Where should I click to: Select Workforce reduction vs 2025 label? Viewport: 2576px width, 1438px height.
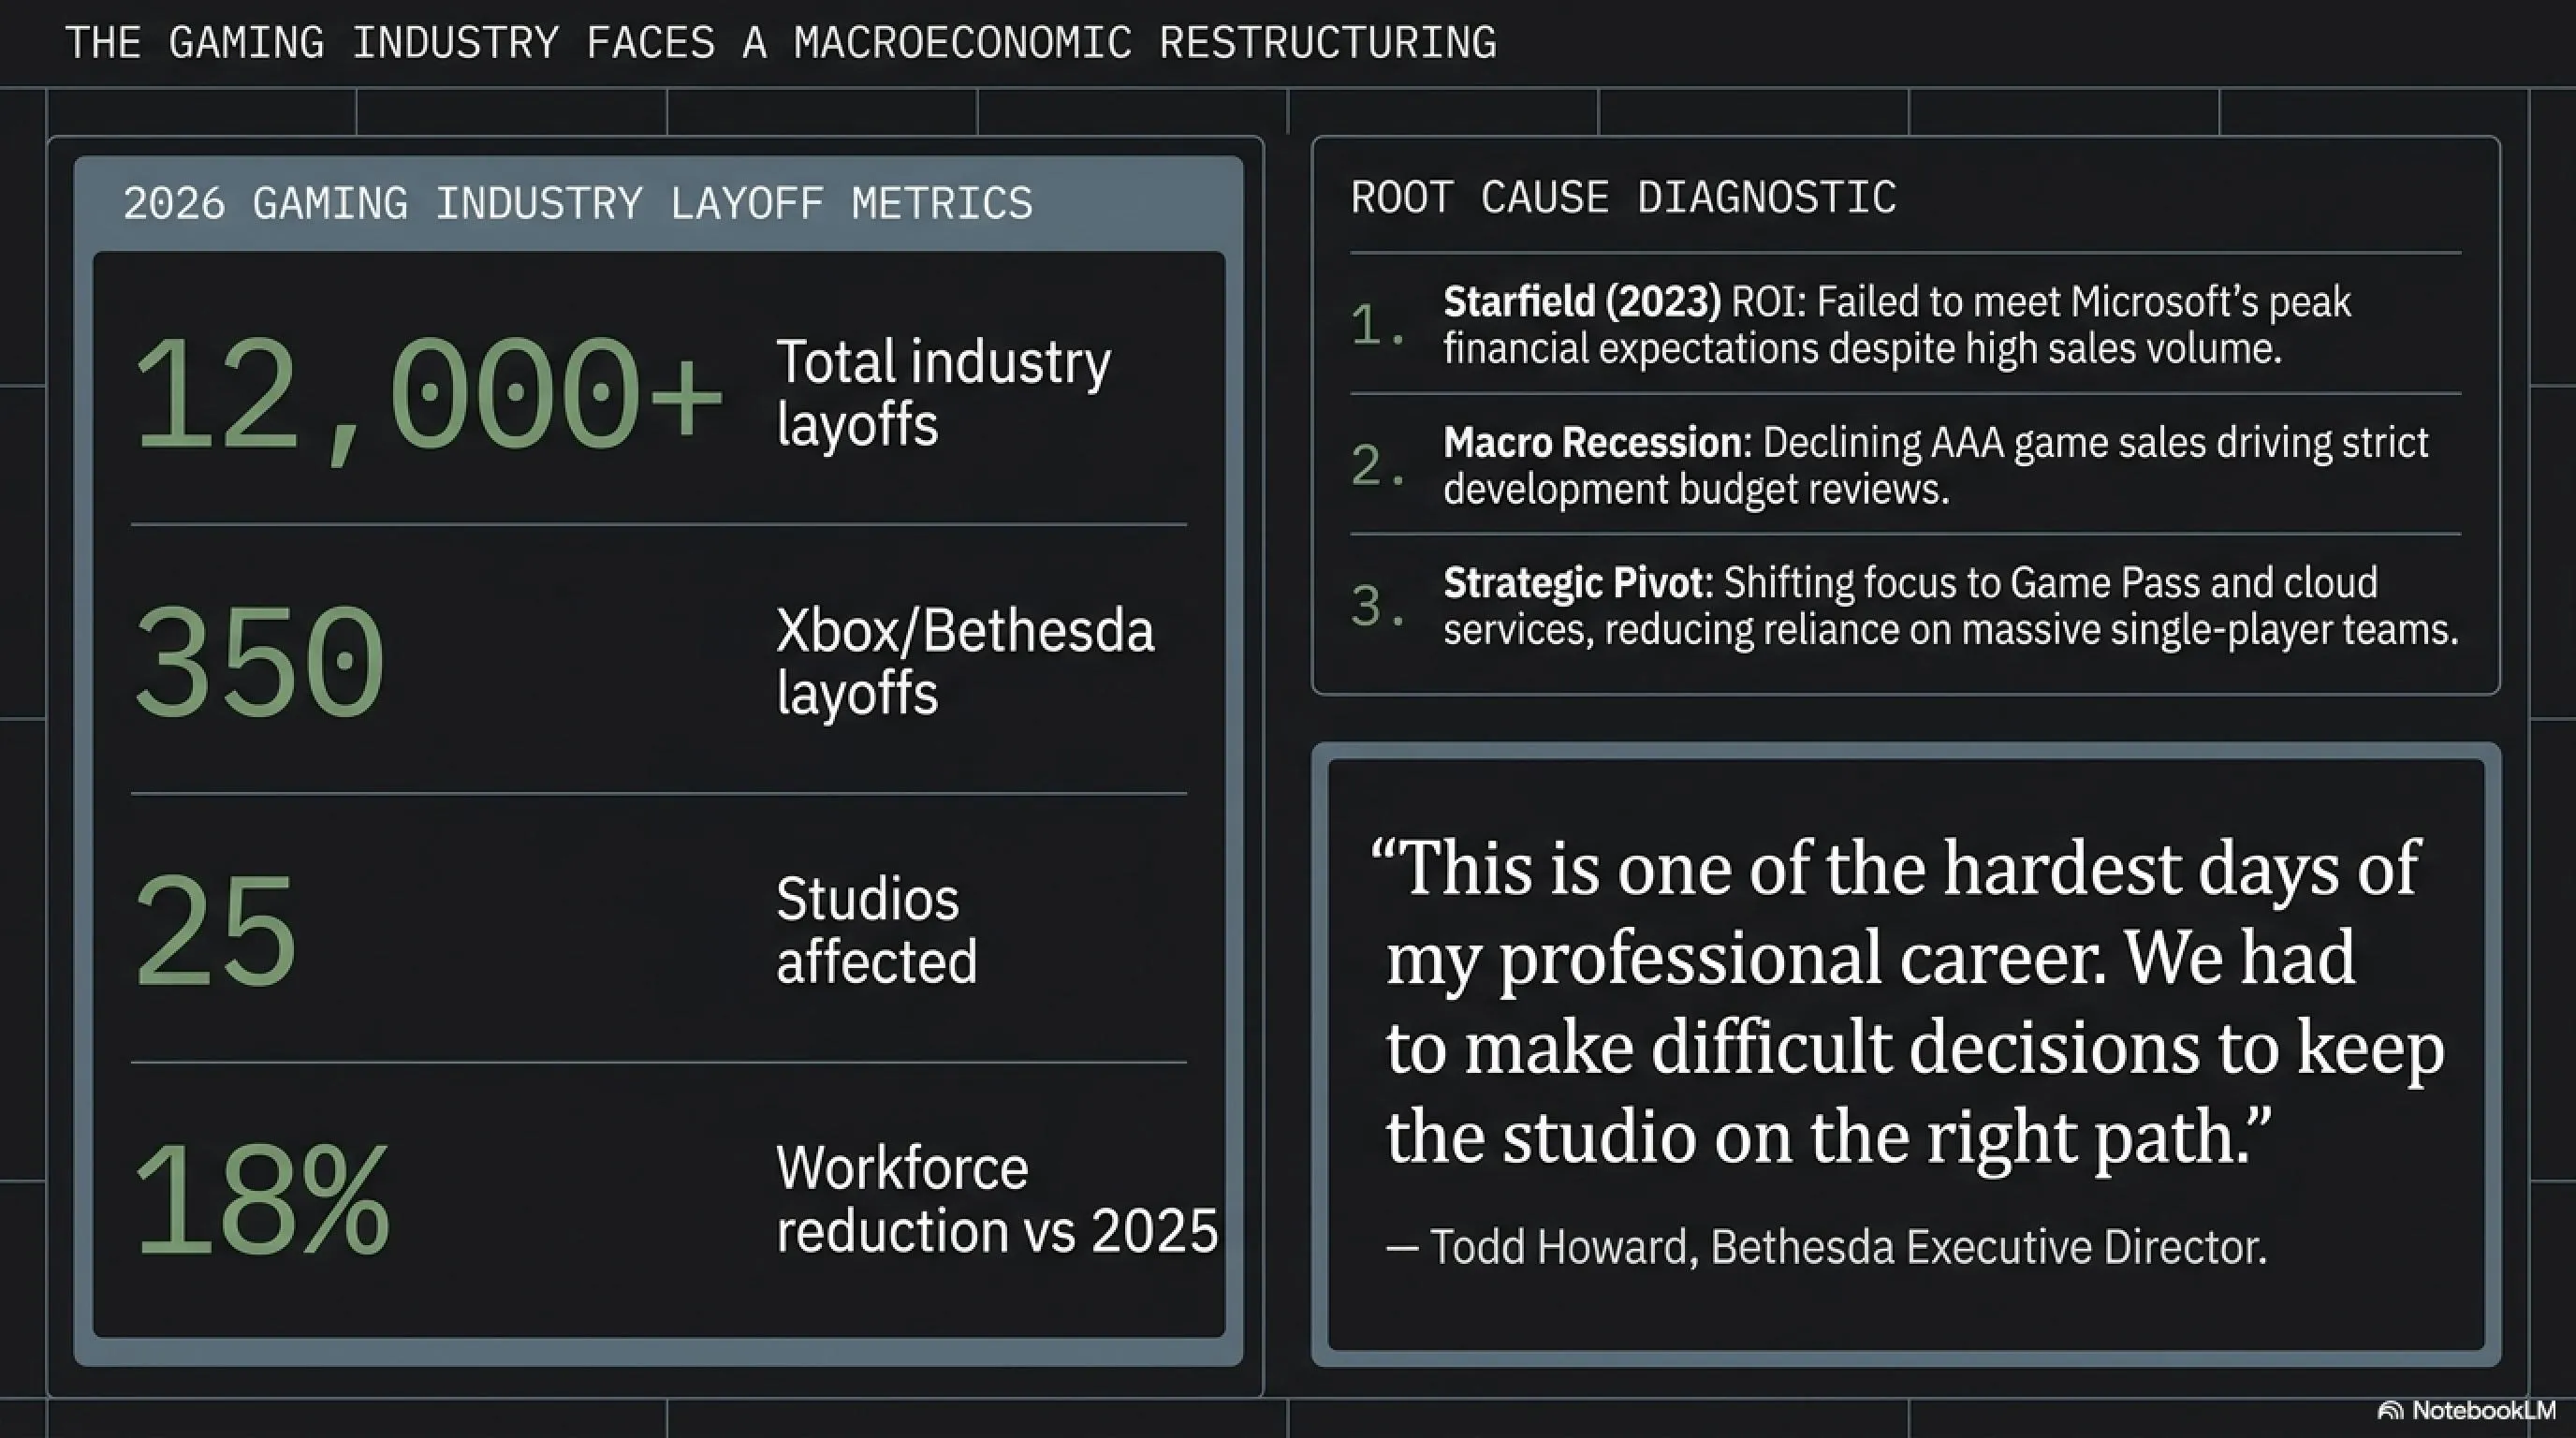click(997, 1199)
